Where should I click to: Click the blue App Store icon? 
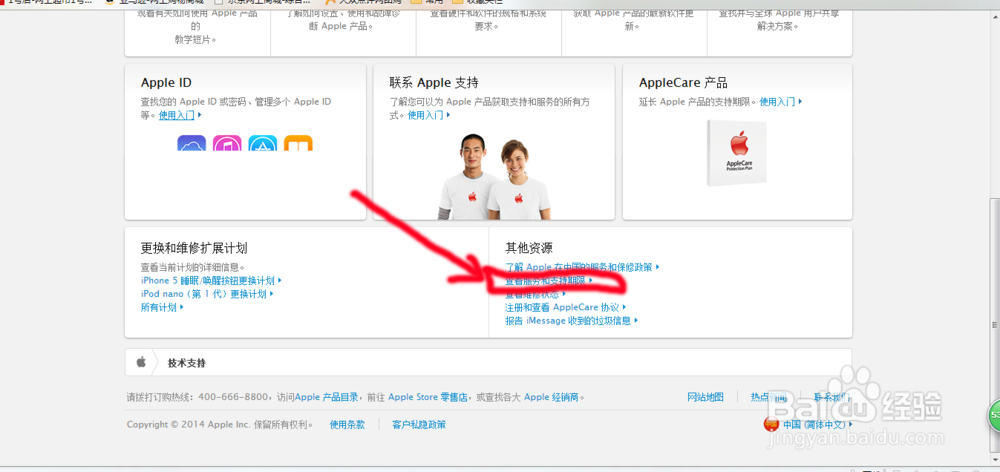[x=263, y=143]
